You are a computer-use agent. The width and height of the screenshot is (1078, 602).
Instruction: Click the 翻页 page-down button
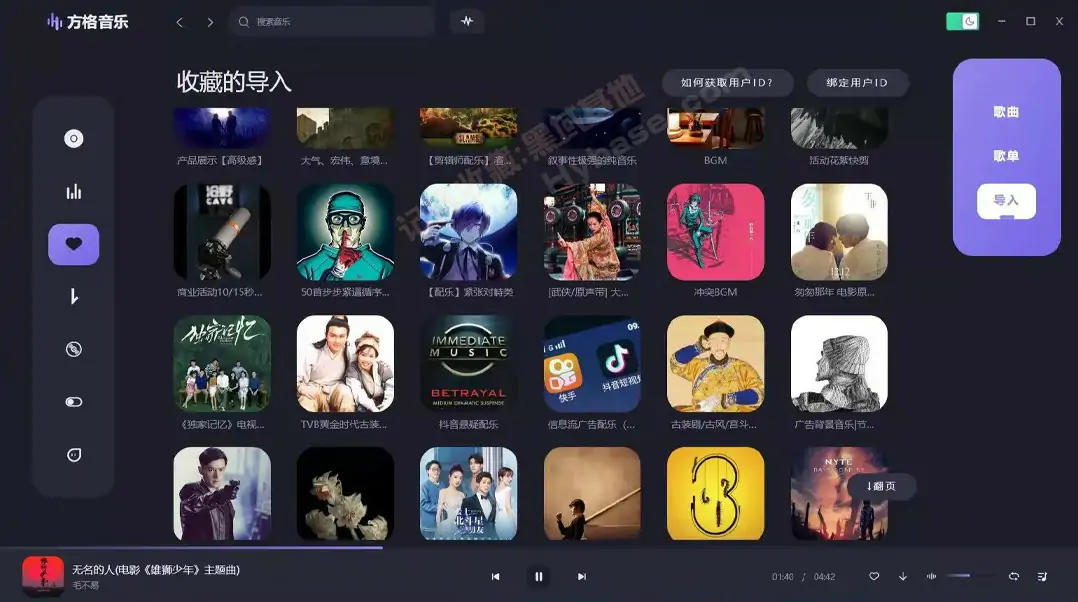pos(881,486)
